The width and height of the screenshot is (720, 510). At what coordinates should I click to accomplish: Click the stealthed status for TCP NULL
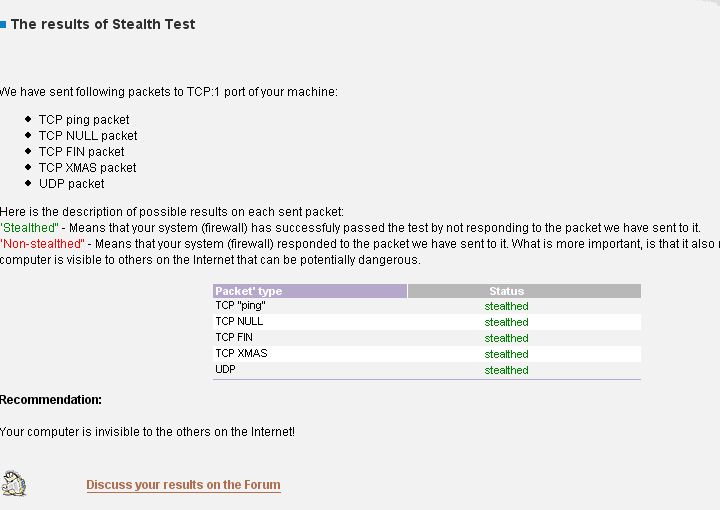click(506, 322)
